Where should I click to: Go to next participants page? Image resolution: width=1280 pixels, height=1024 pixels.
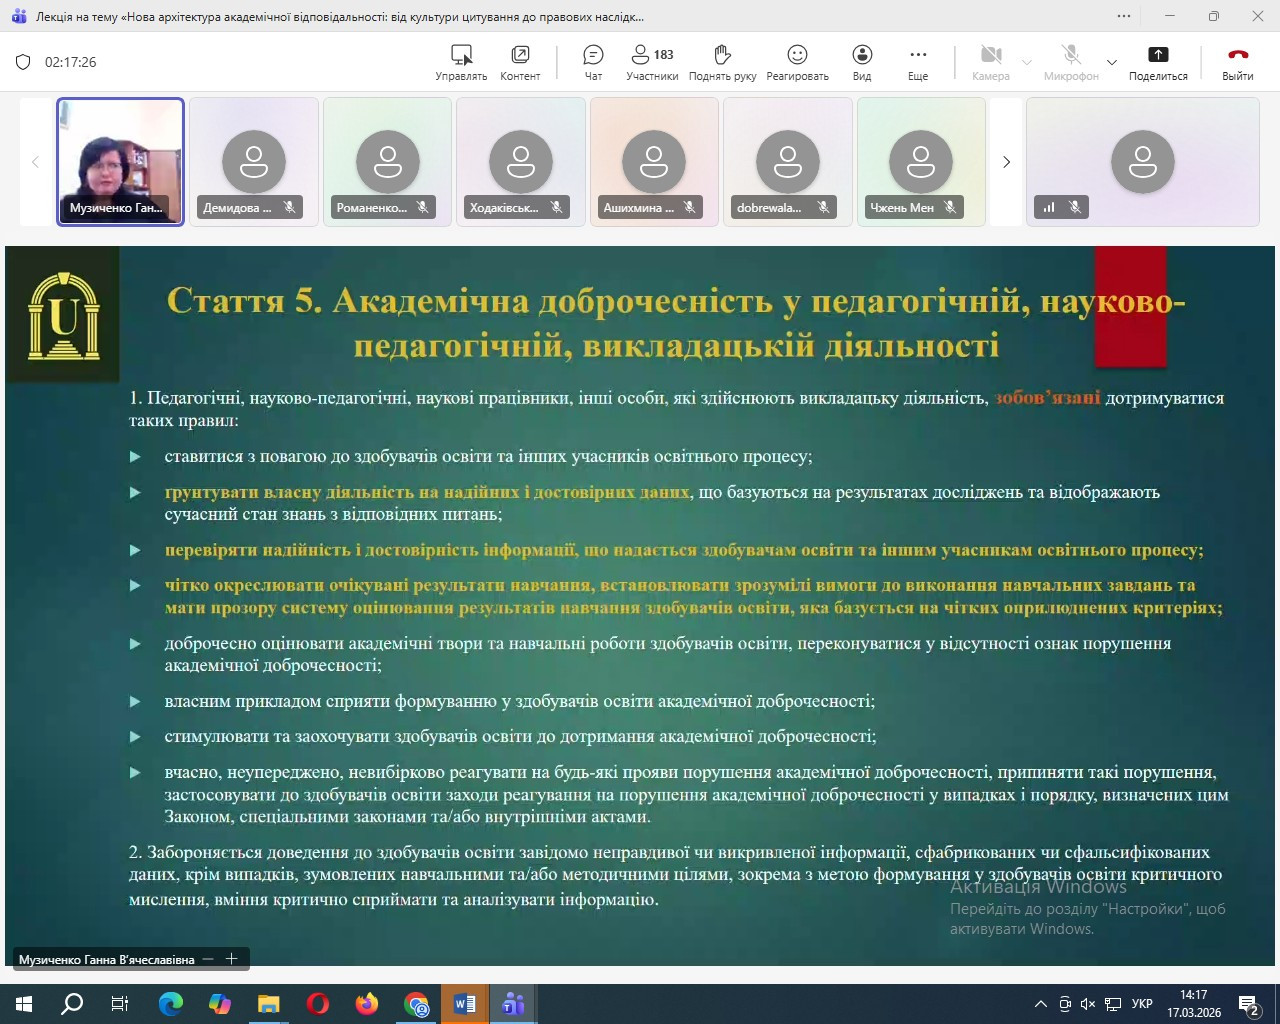tap(1006, 162)
